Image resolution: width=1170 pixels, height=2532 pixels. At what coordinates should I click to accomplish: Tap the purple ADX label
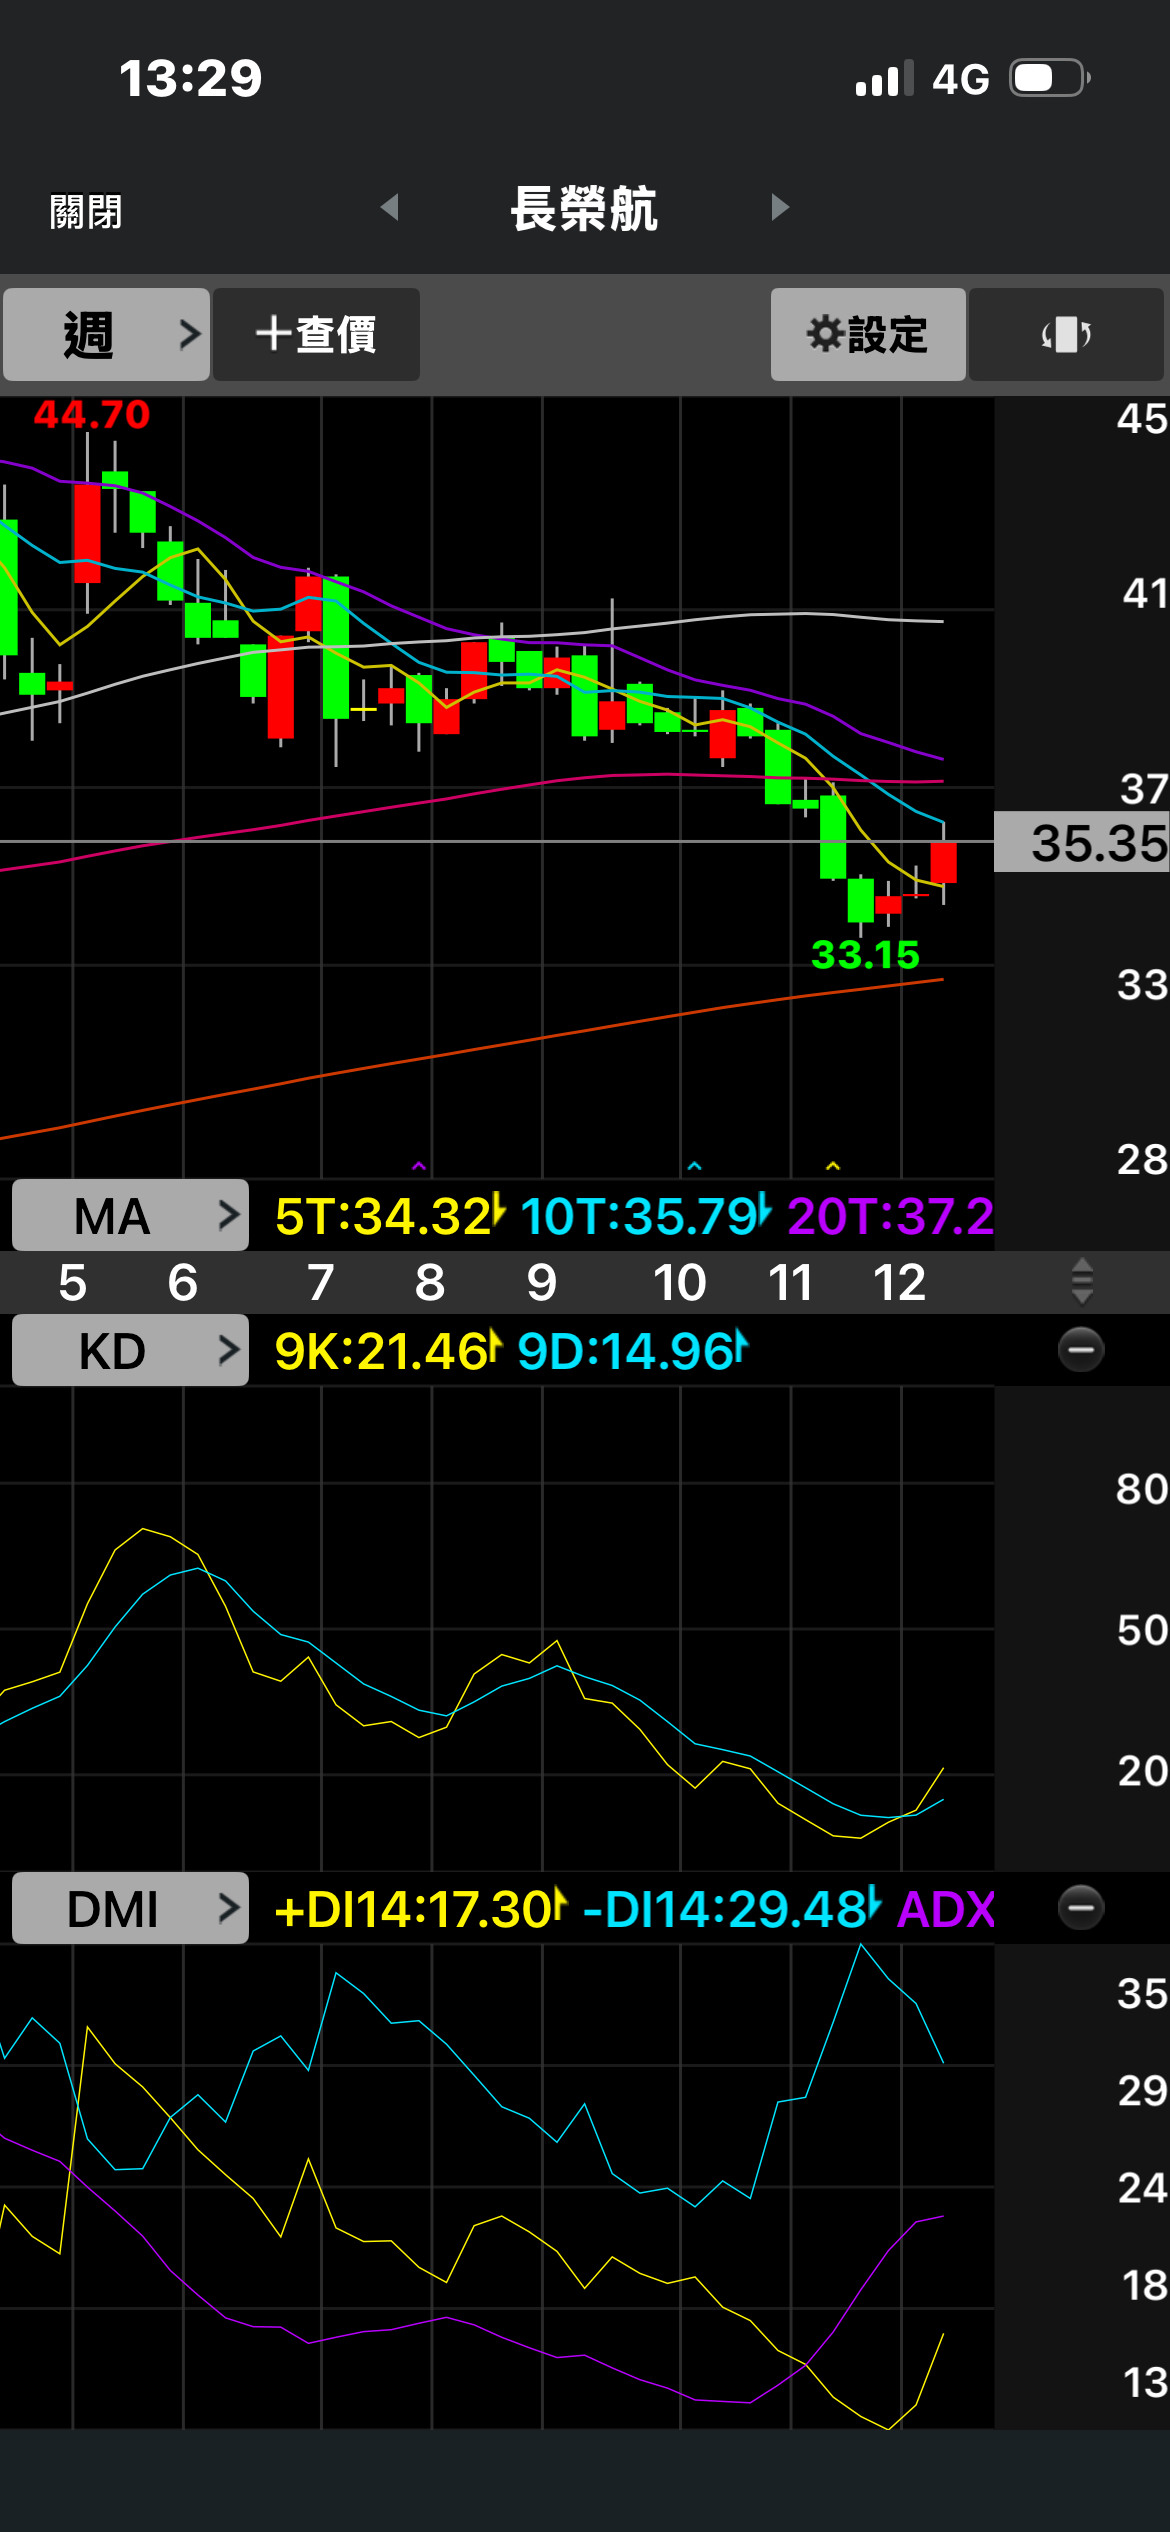(946, 1909)
